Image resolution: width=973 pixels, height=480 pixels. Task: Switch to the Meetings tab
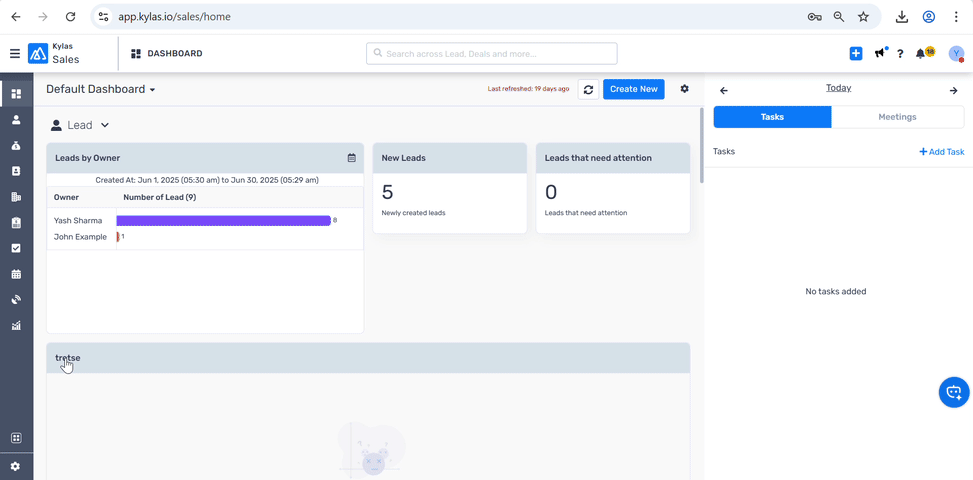pyautogui.click(x=897, y=117)
